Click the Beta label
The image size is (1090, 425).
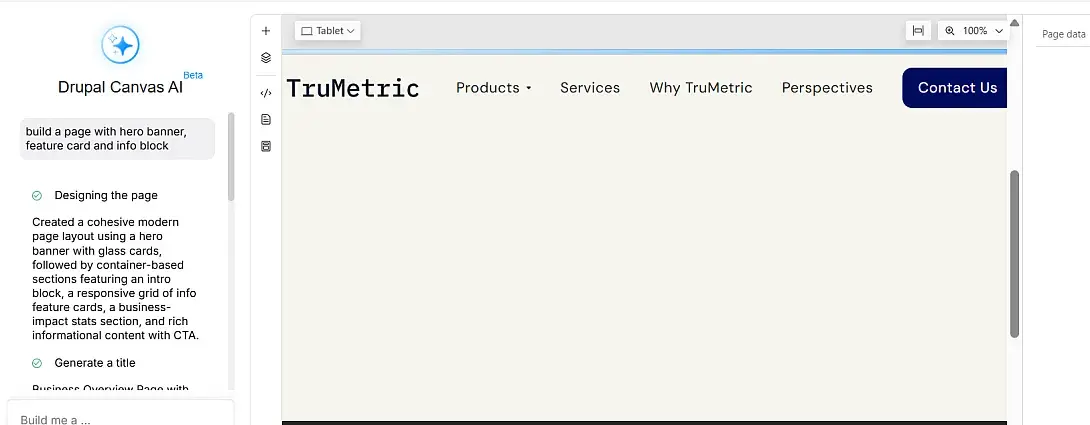(x=193, y=75)
